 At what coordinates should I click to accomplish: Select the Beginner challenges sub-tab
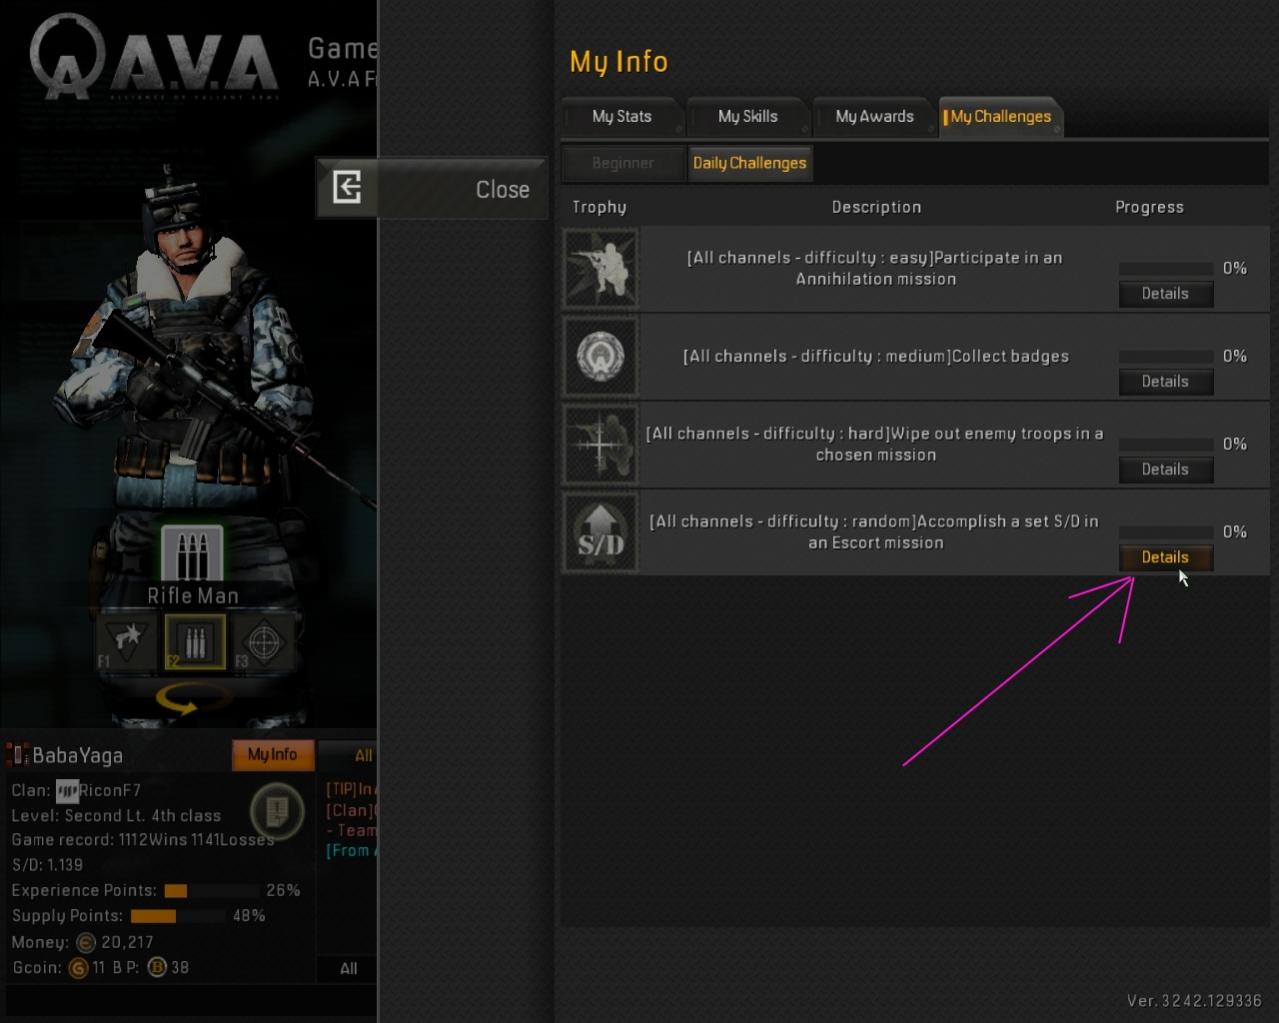[x=622, y=163]
